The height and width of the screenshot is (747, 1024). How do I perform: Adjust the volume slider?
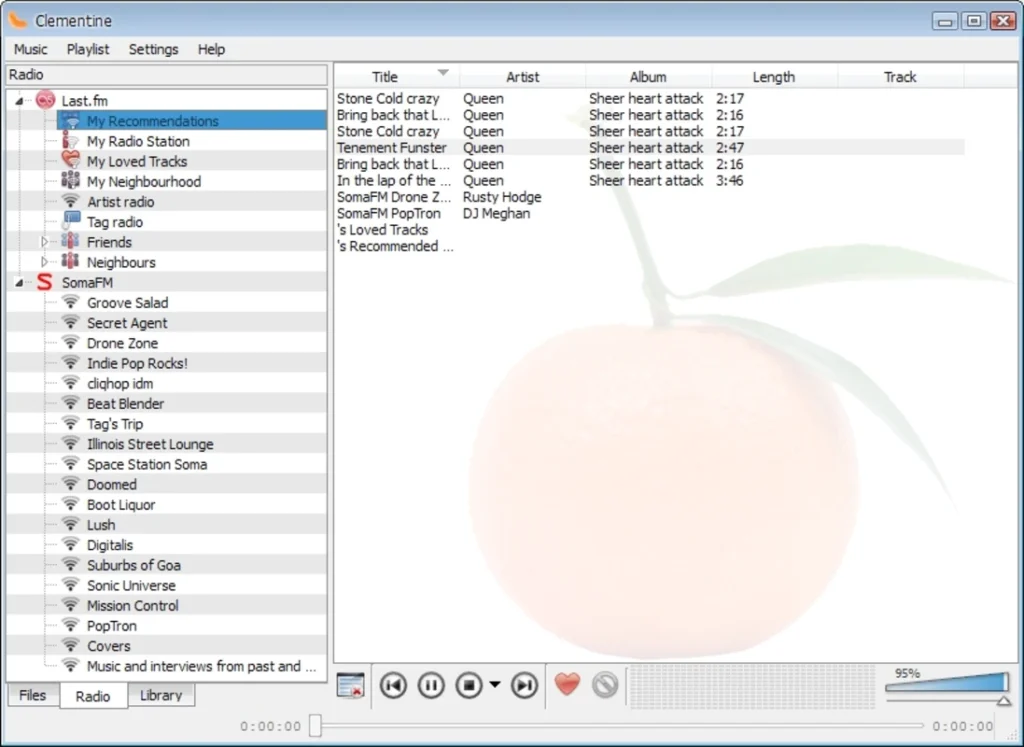(x=946, y=683)
